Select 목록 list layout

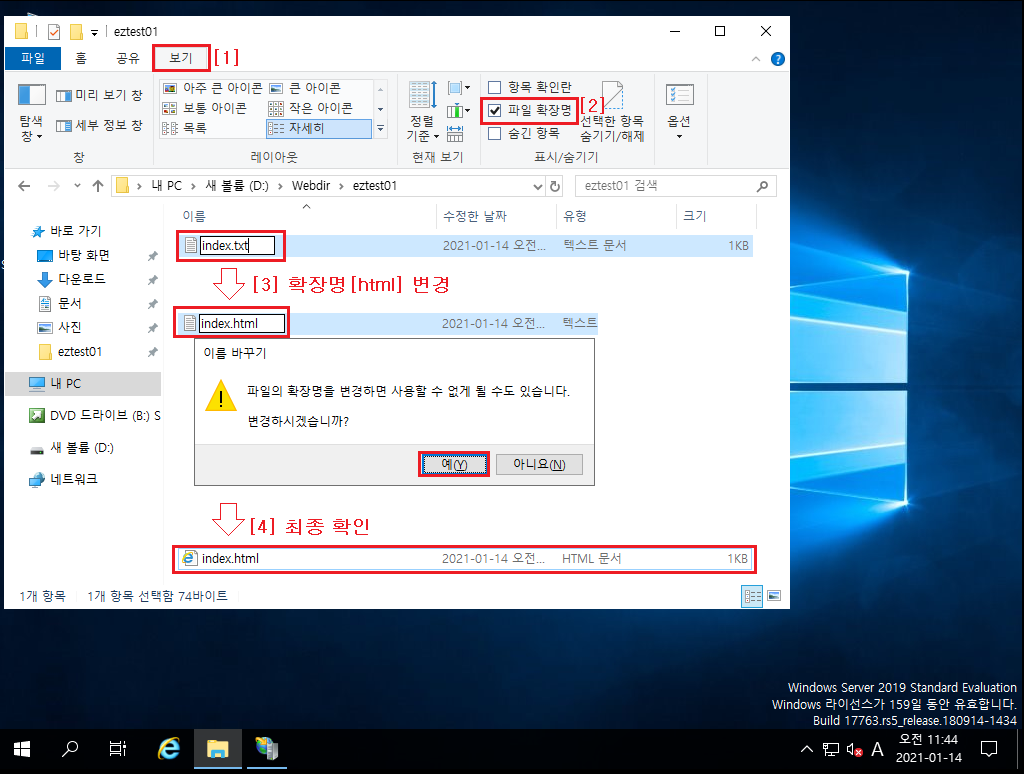click(185, 129)
